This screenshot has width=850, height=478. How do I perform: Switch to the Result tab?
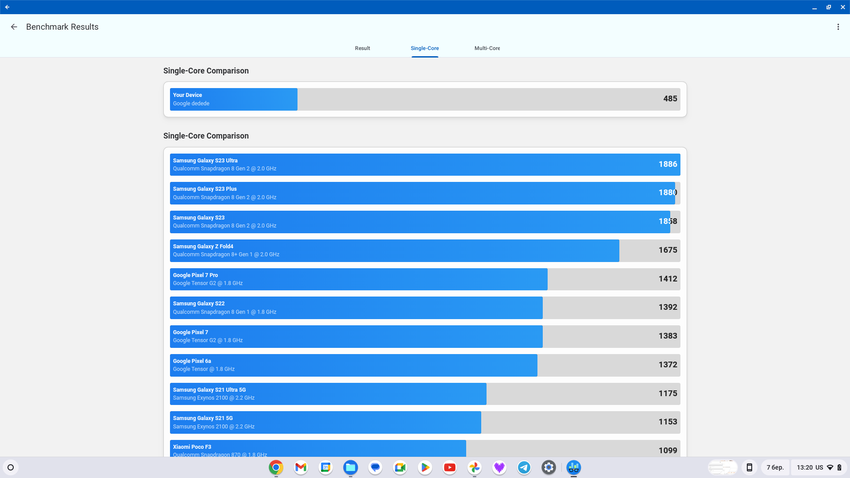(x=362, y=48)
